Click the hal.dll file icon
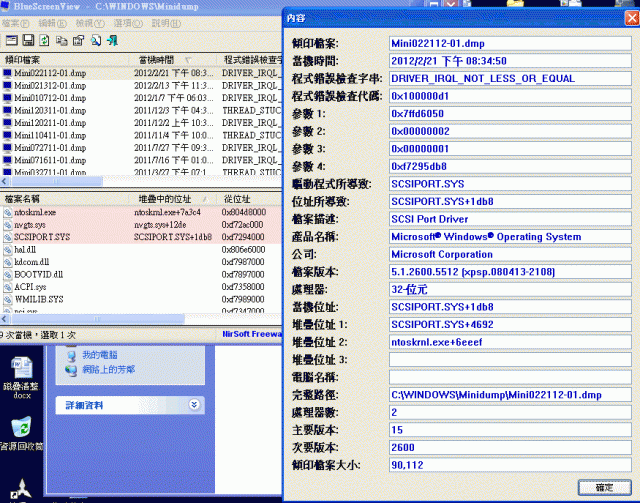Image resolution: width=640 pixels, height=503 pixels. point(7,249)
